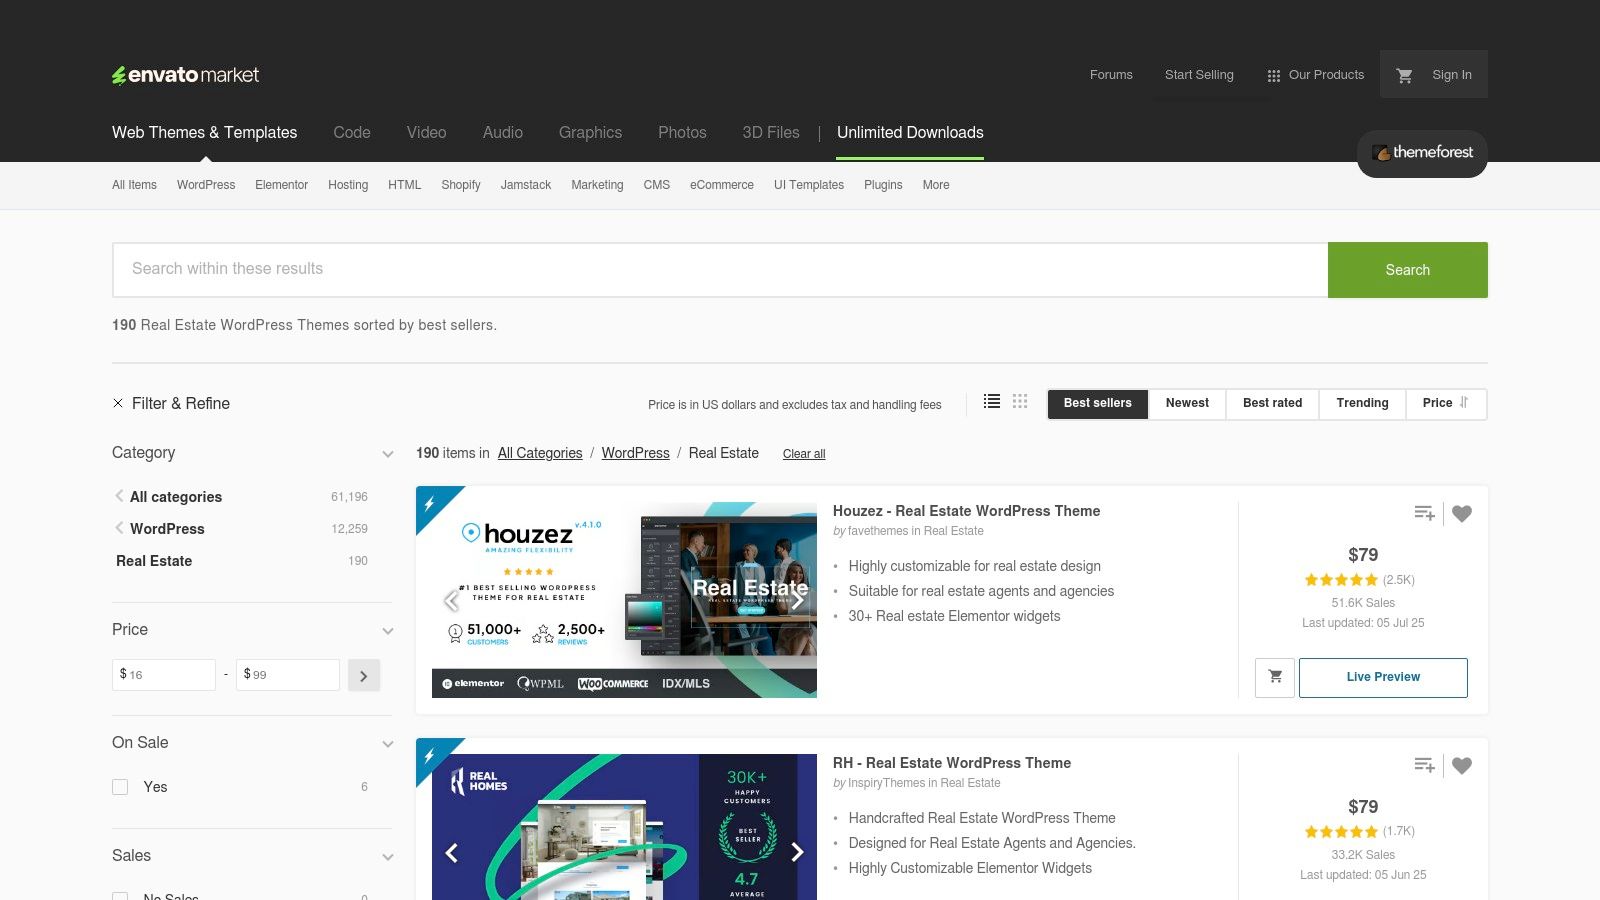Open the Photos marketplace tab

pyautogui.click(x=682, y=132)
